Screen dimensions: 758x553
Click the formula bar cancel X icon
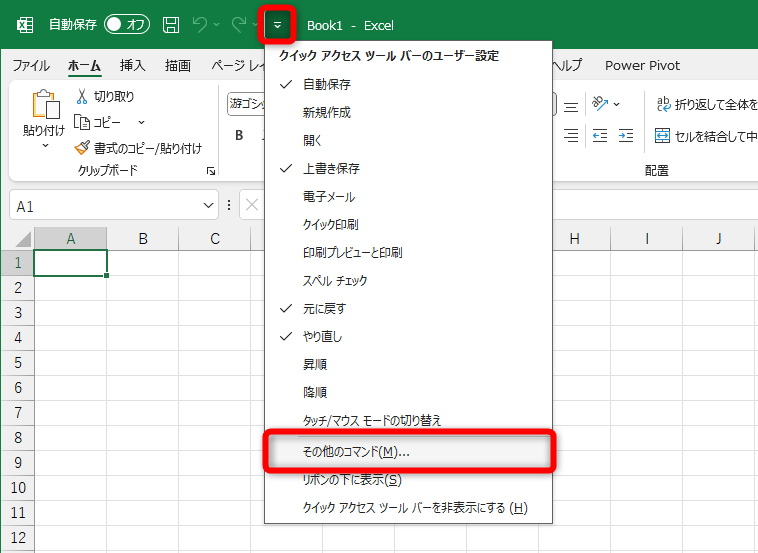(x=252, y=205)
